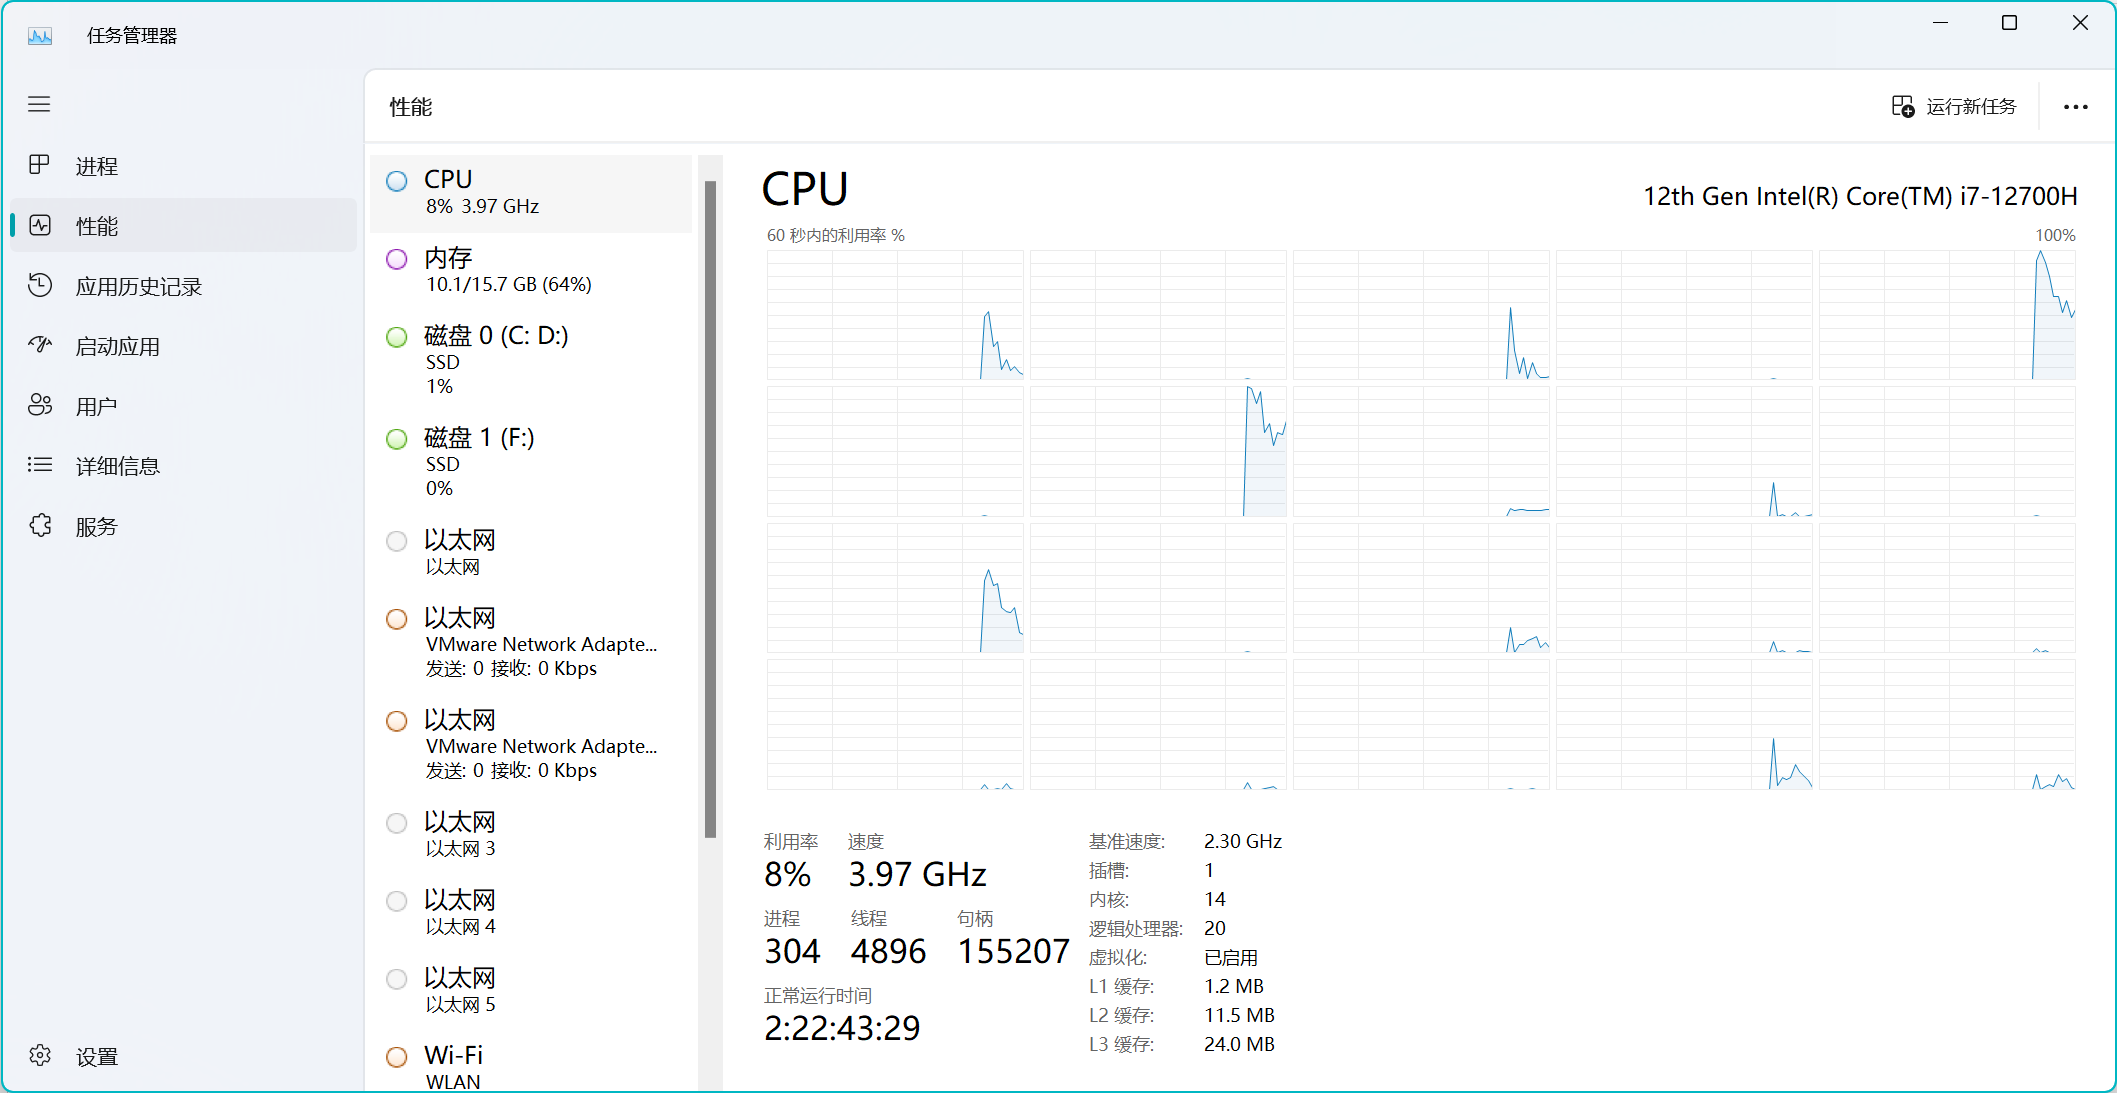Select the 内存 (Memory) resource entry
Image resolution: width=2117 pixels, height=1093 pixels.
(x=531, y=271)
